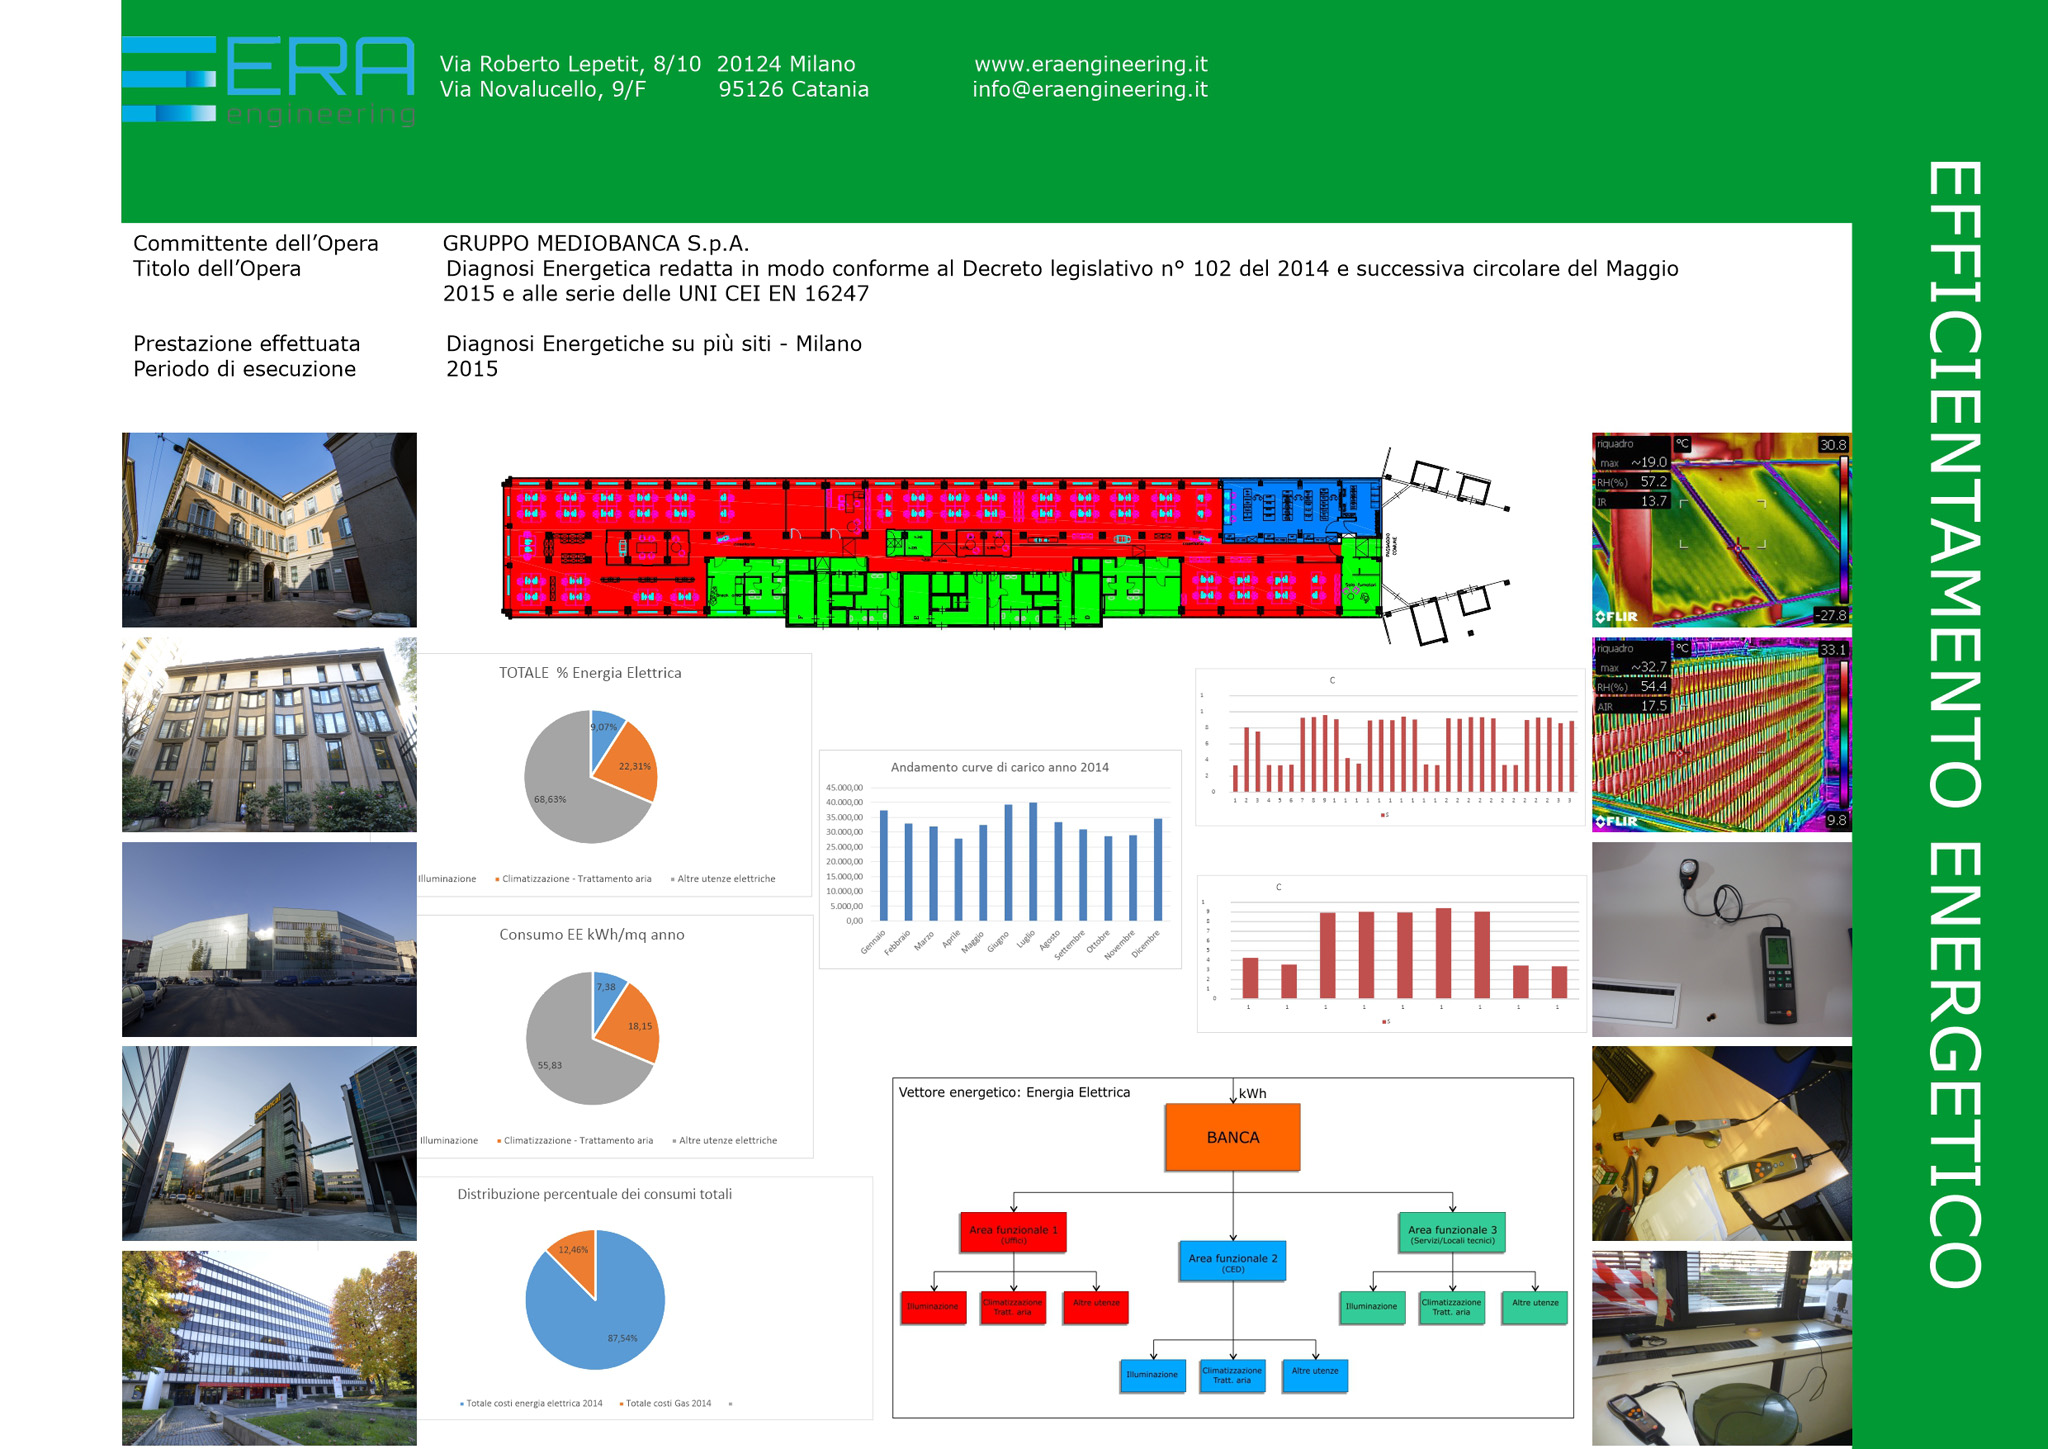Click the Luglio bar in load chart
This screenshot has height=1449, width=2048.
click(x=1033, y=862)
